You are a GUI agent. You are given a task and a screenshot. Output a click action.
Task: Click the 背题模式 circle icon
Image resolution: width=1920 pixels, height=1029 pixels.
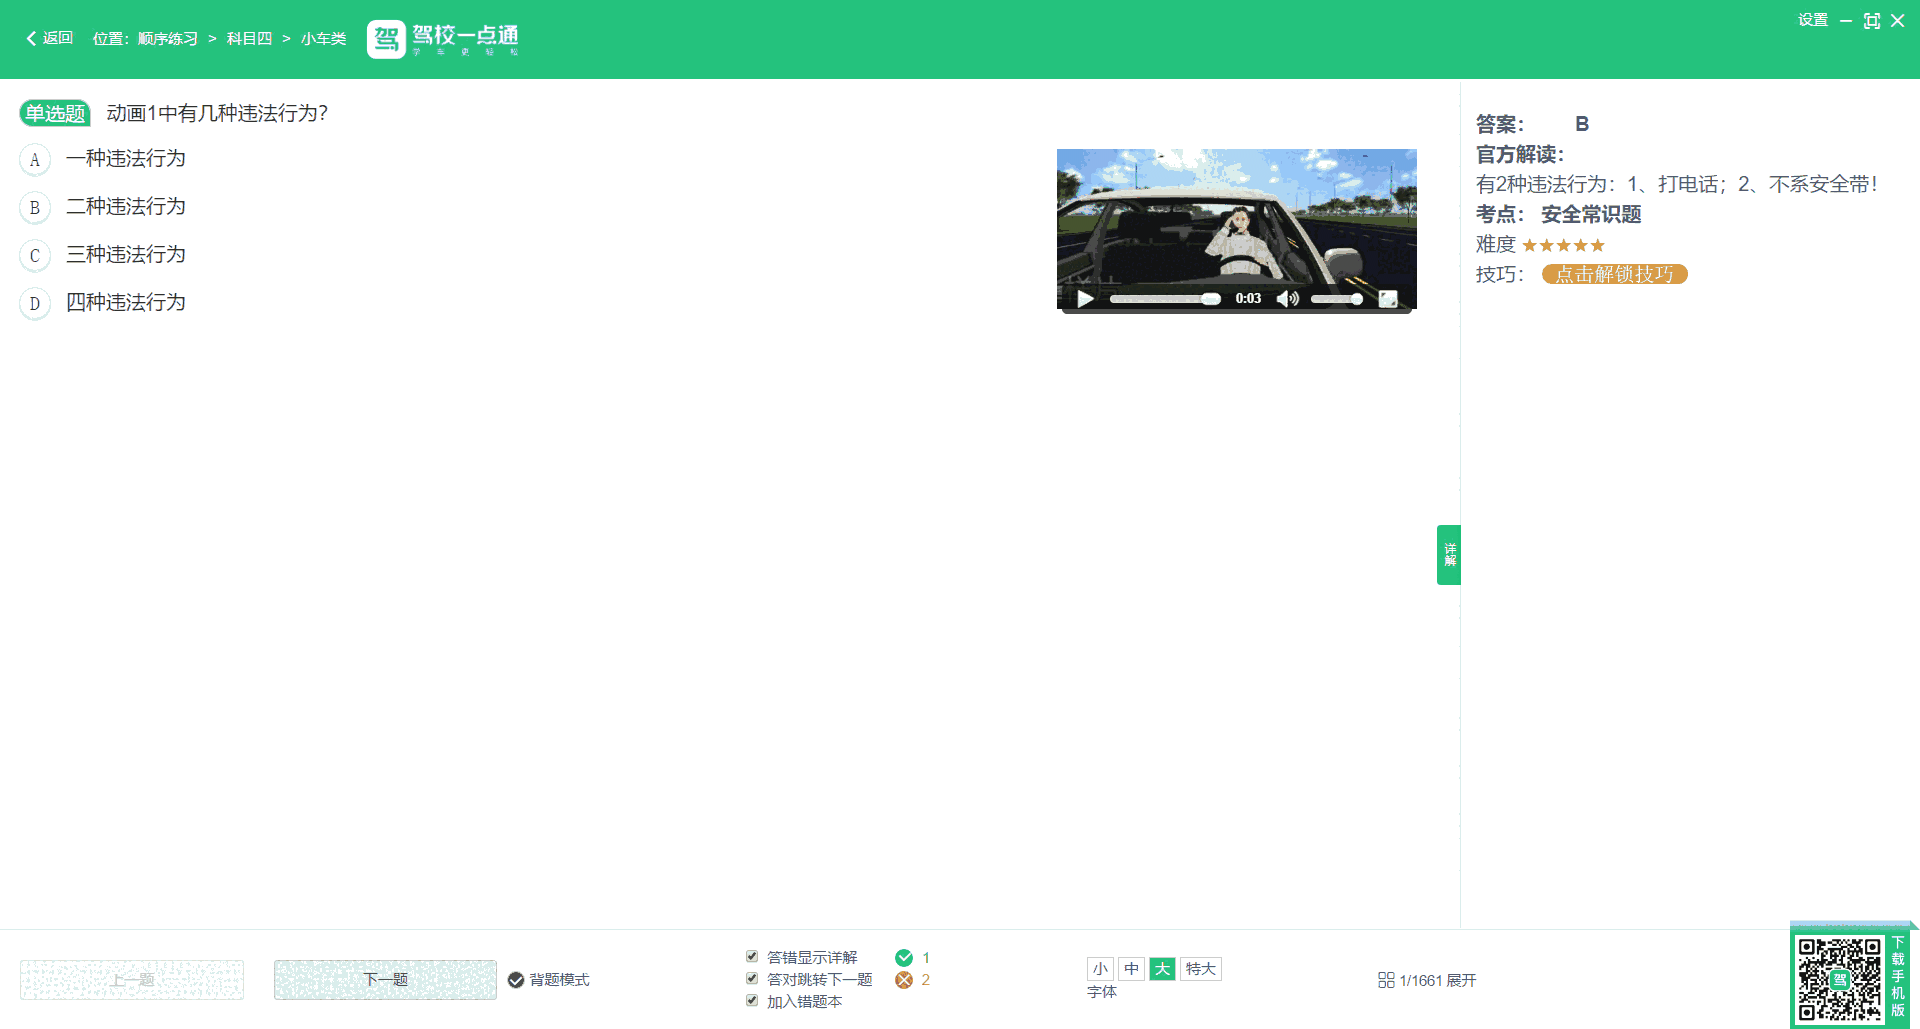tap(516, 980)
